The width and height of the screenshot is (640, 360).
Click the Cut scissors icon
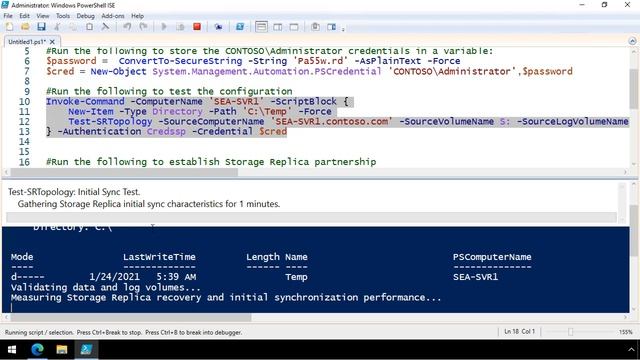pyautogui.click(x=57, y=27)
